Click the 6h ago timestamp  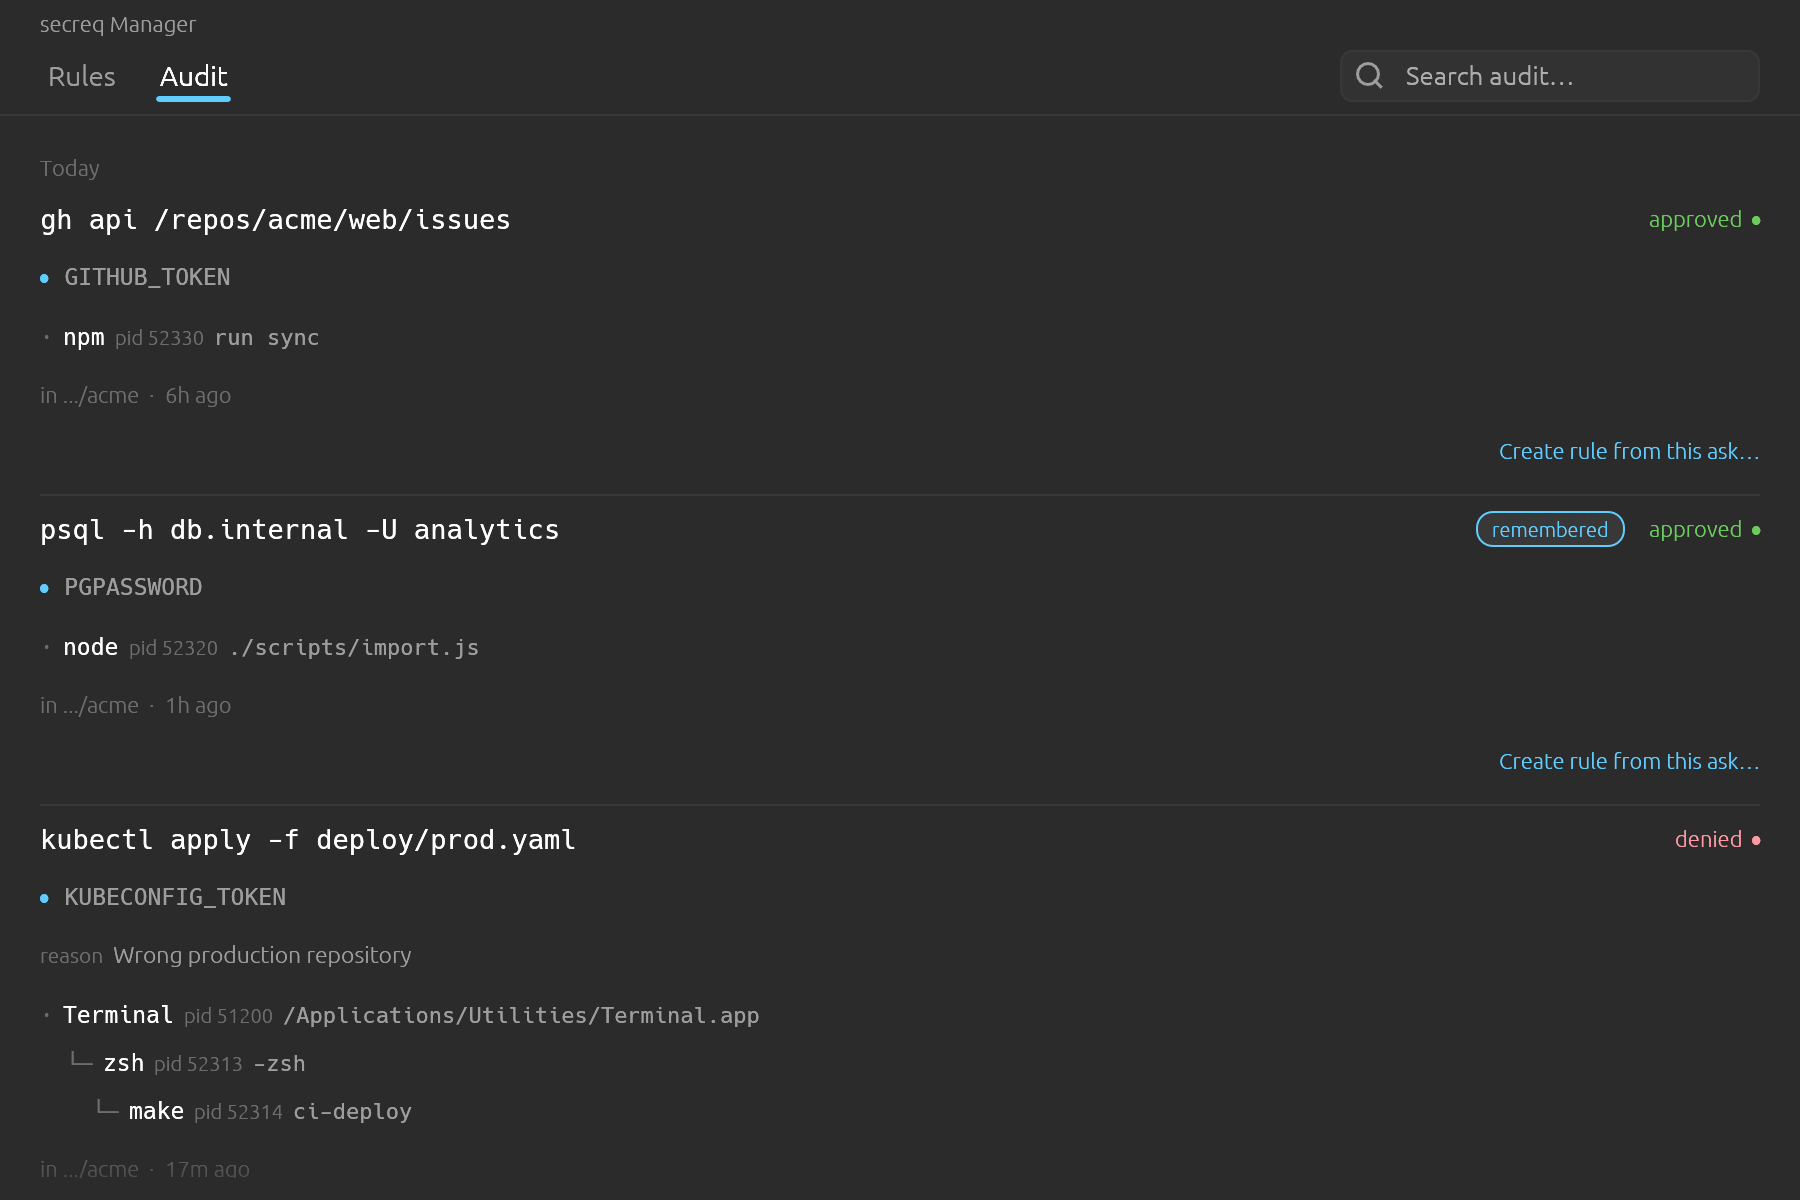click(198, 396)
